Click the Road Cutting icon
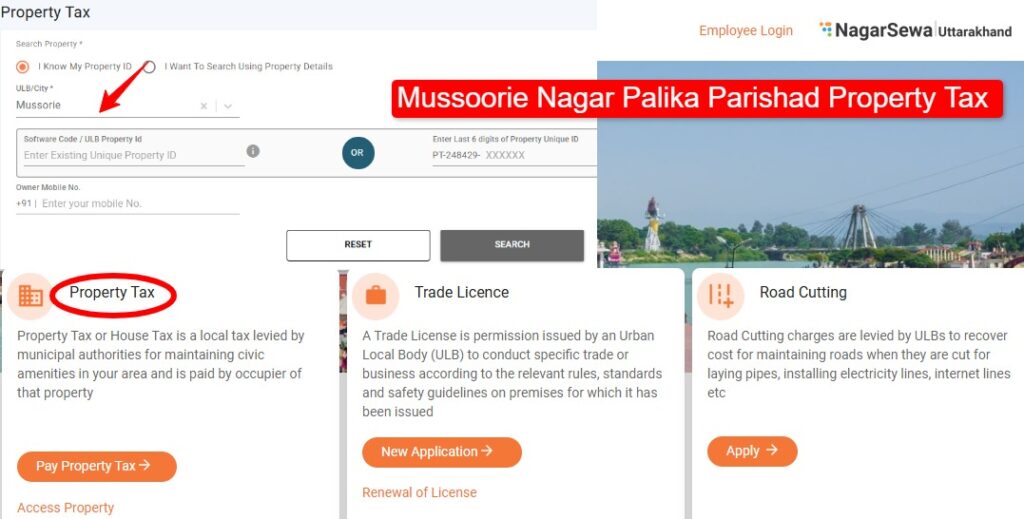This screenshot has width=1024, height=519. point(720,296)
